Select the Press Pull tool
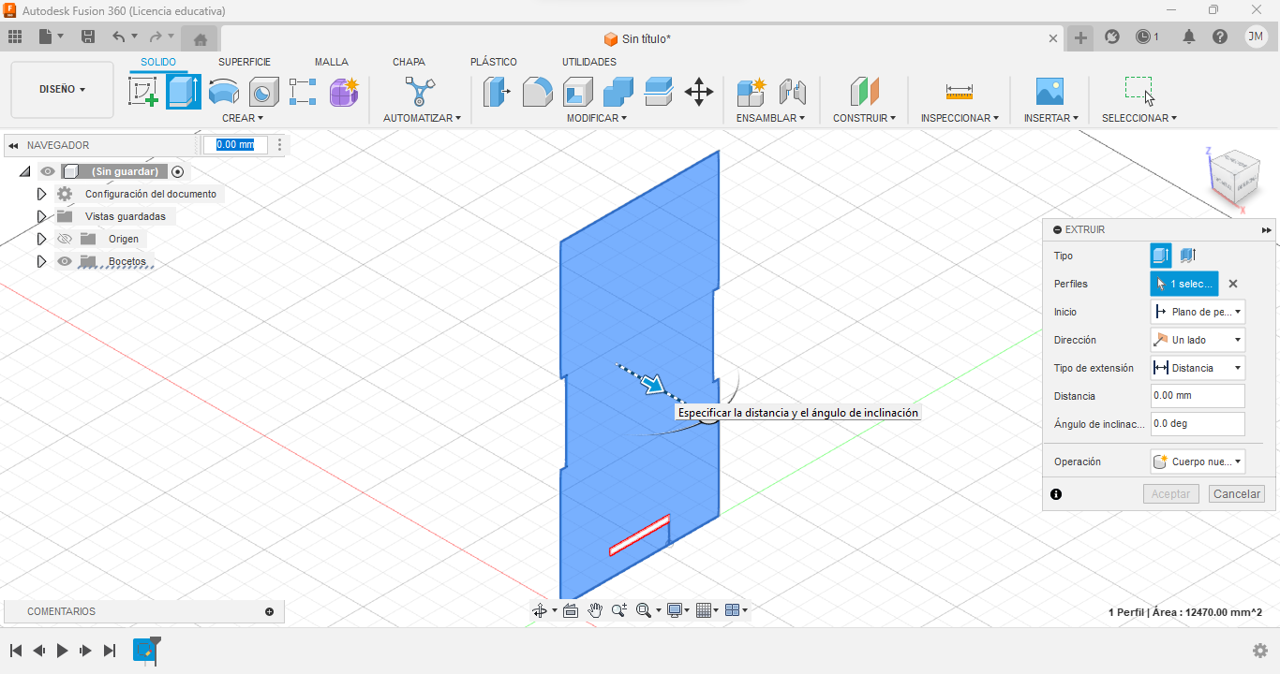This screenshot has height=674, width=1280. pos(496,92)
